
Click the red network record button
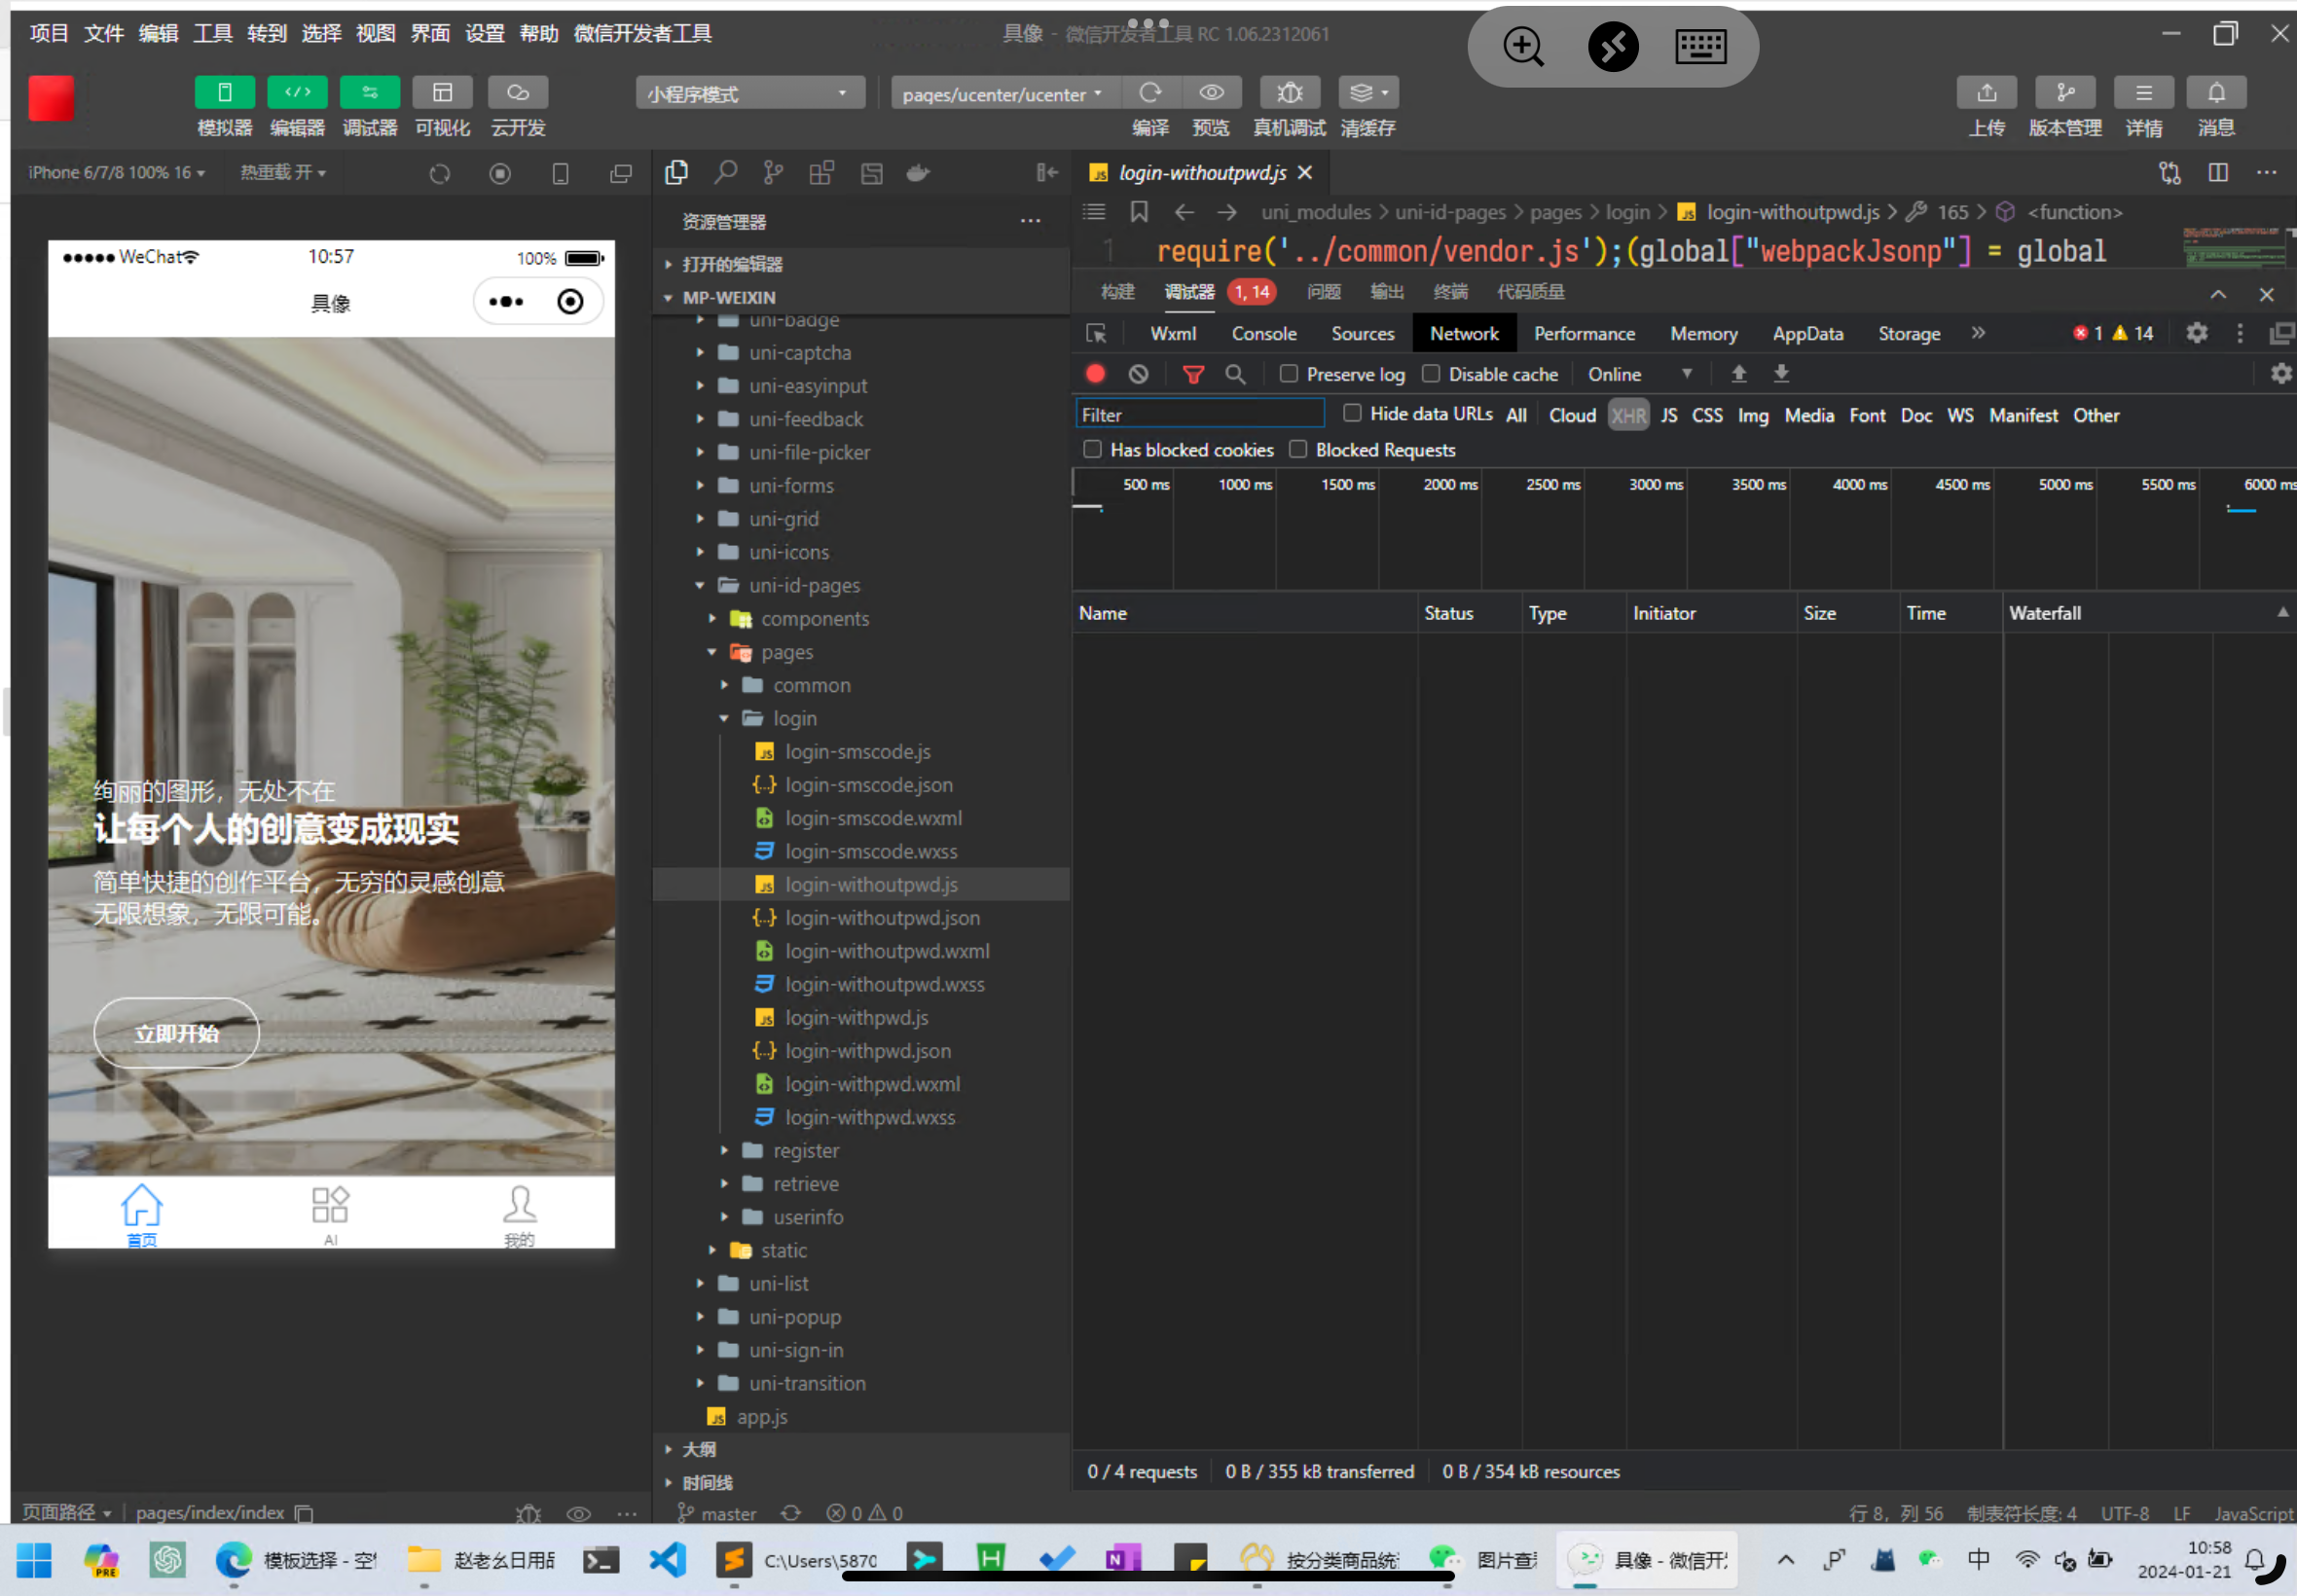point(1095,374)
